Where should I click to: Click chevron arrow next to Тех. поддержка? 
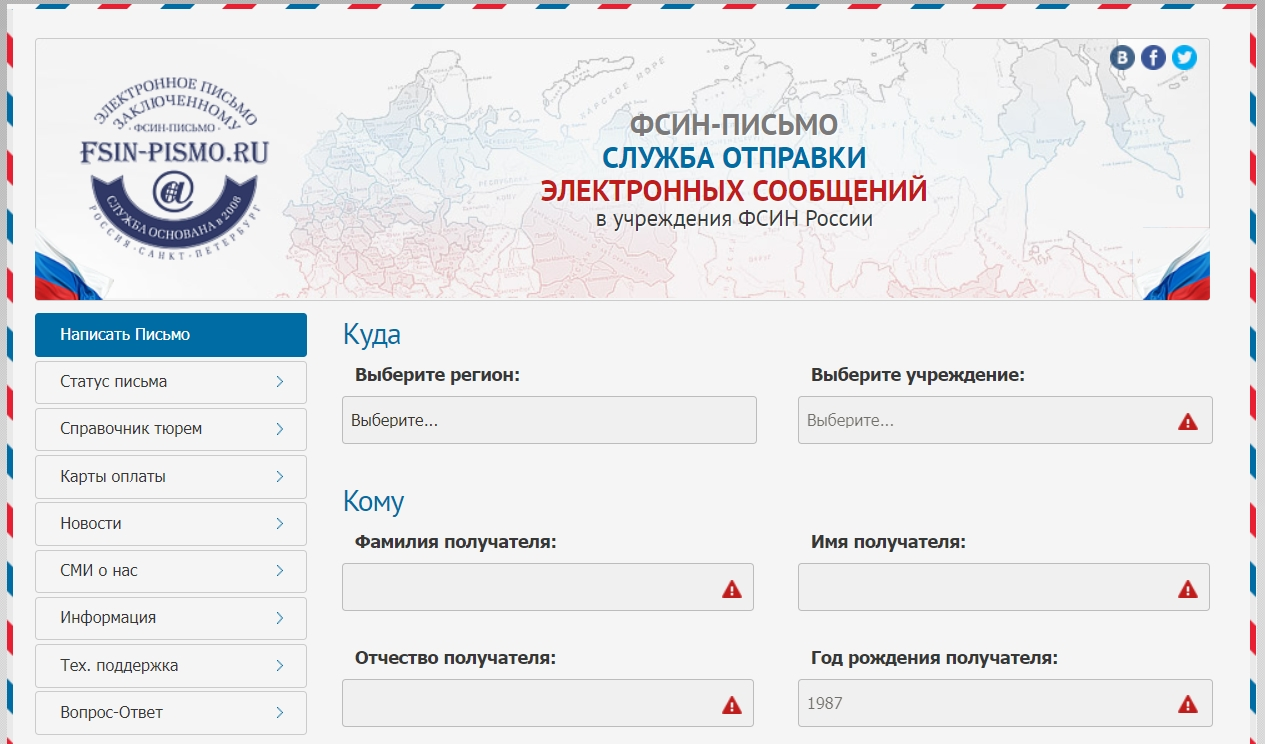[280, 666]
